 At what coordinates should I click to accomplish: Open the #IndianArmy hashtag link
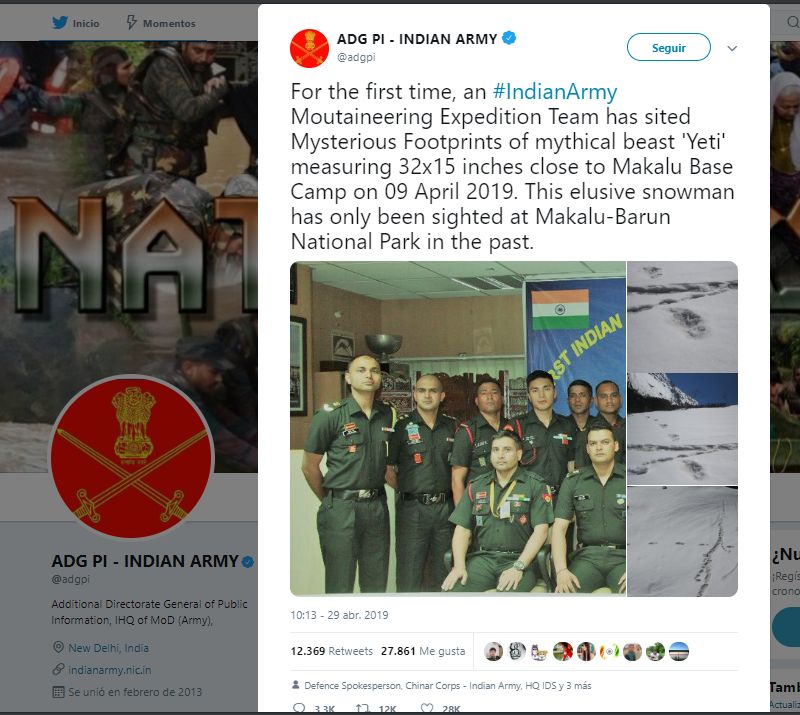tap(555, 92)
